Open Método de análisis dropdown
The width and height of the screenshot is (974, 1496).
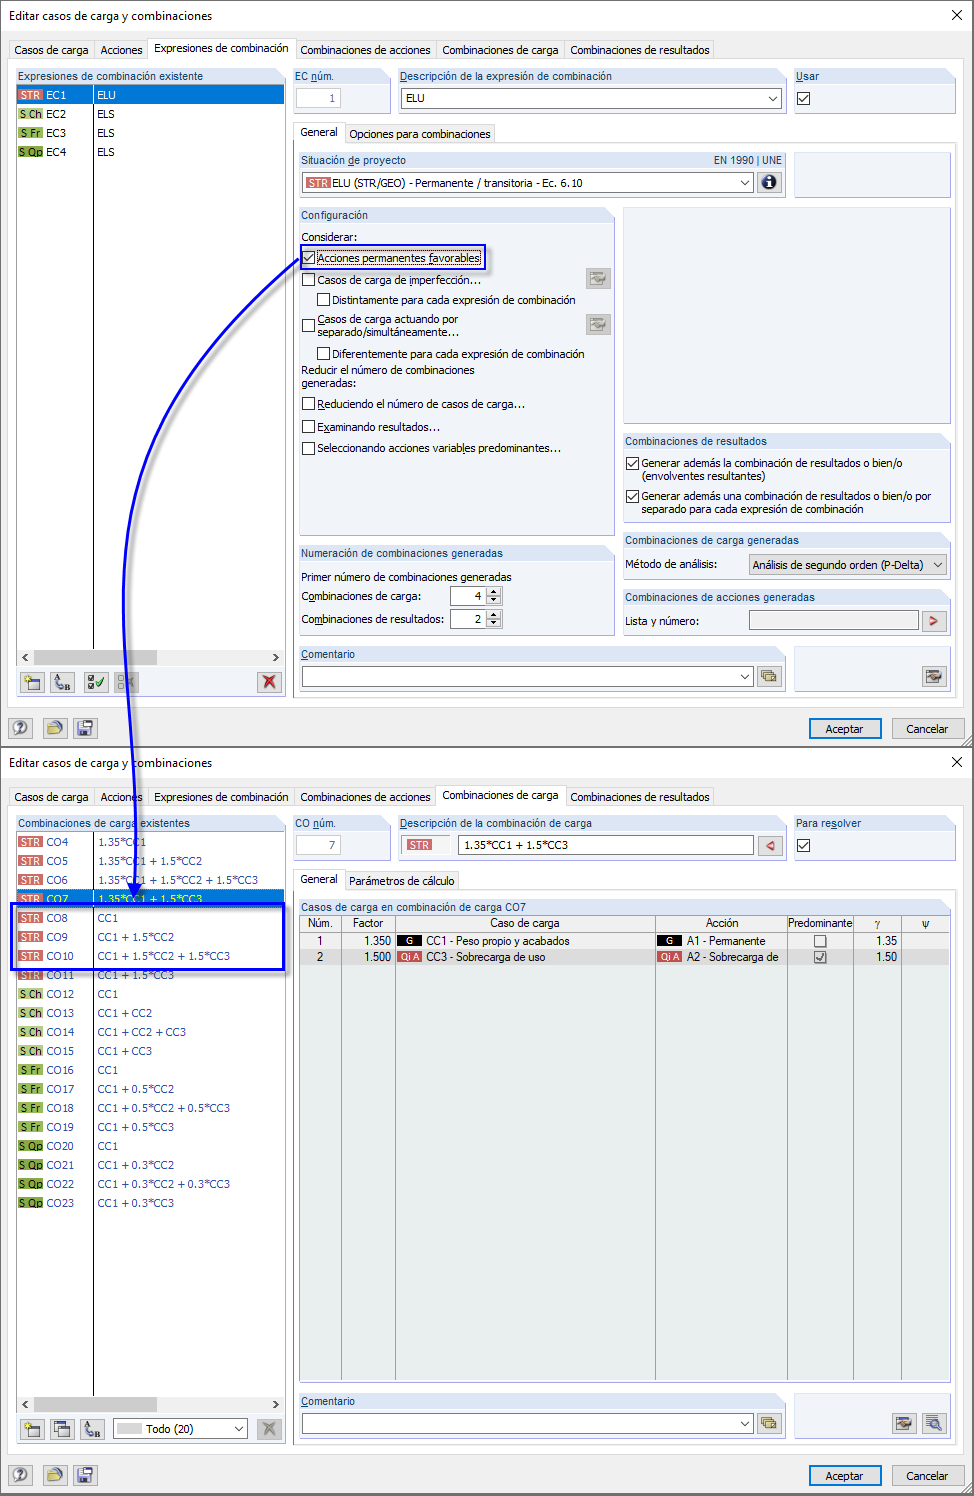point(938,565)
